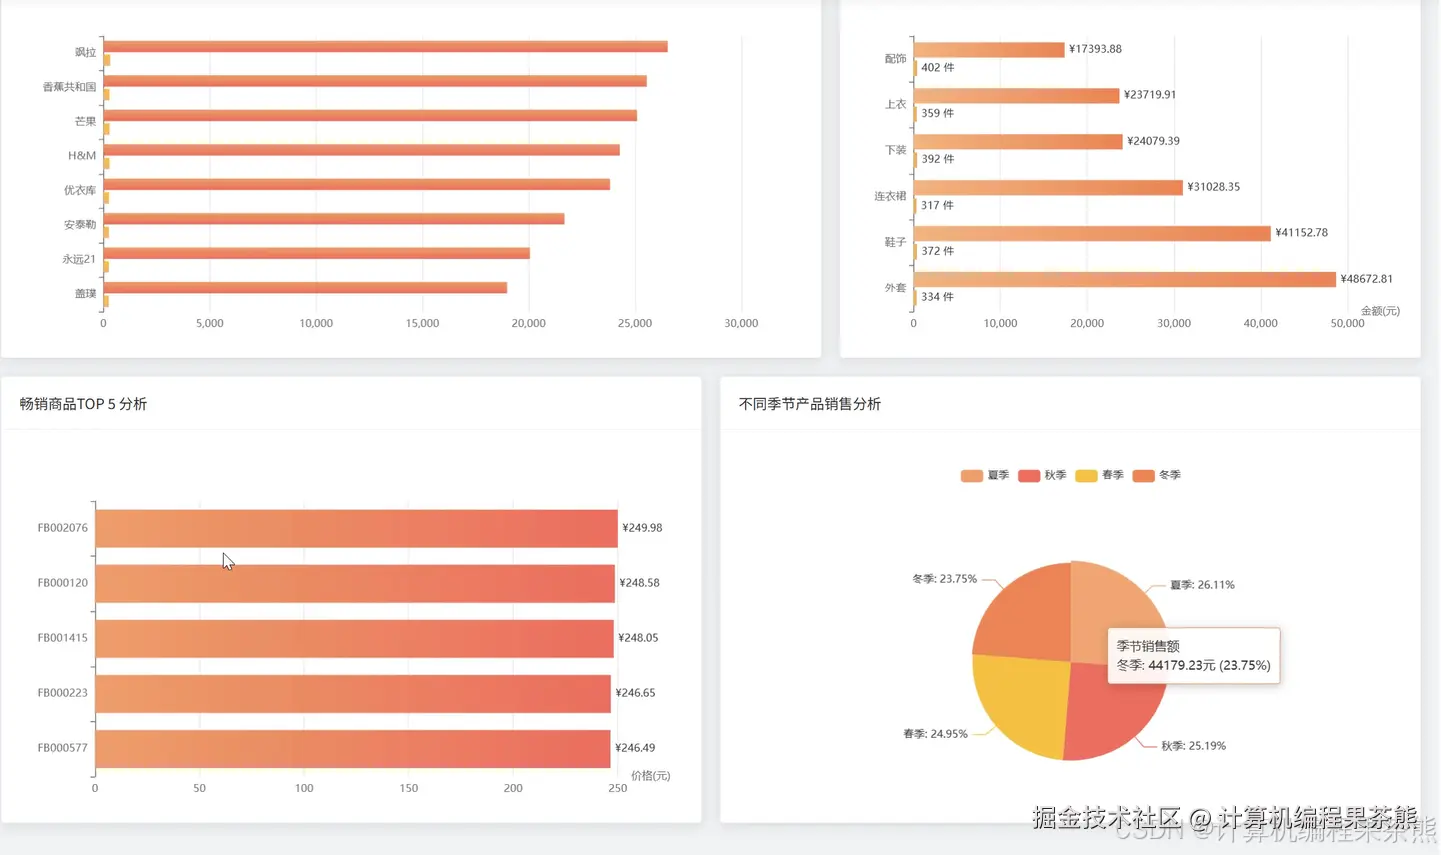Viewport: 1441px width, 855px height.
Task: Click the 价格(元) axis unit label
Action: pos(650,776)
